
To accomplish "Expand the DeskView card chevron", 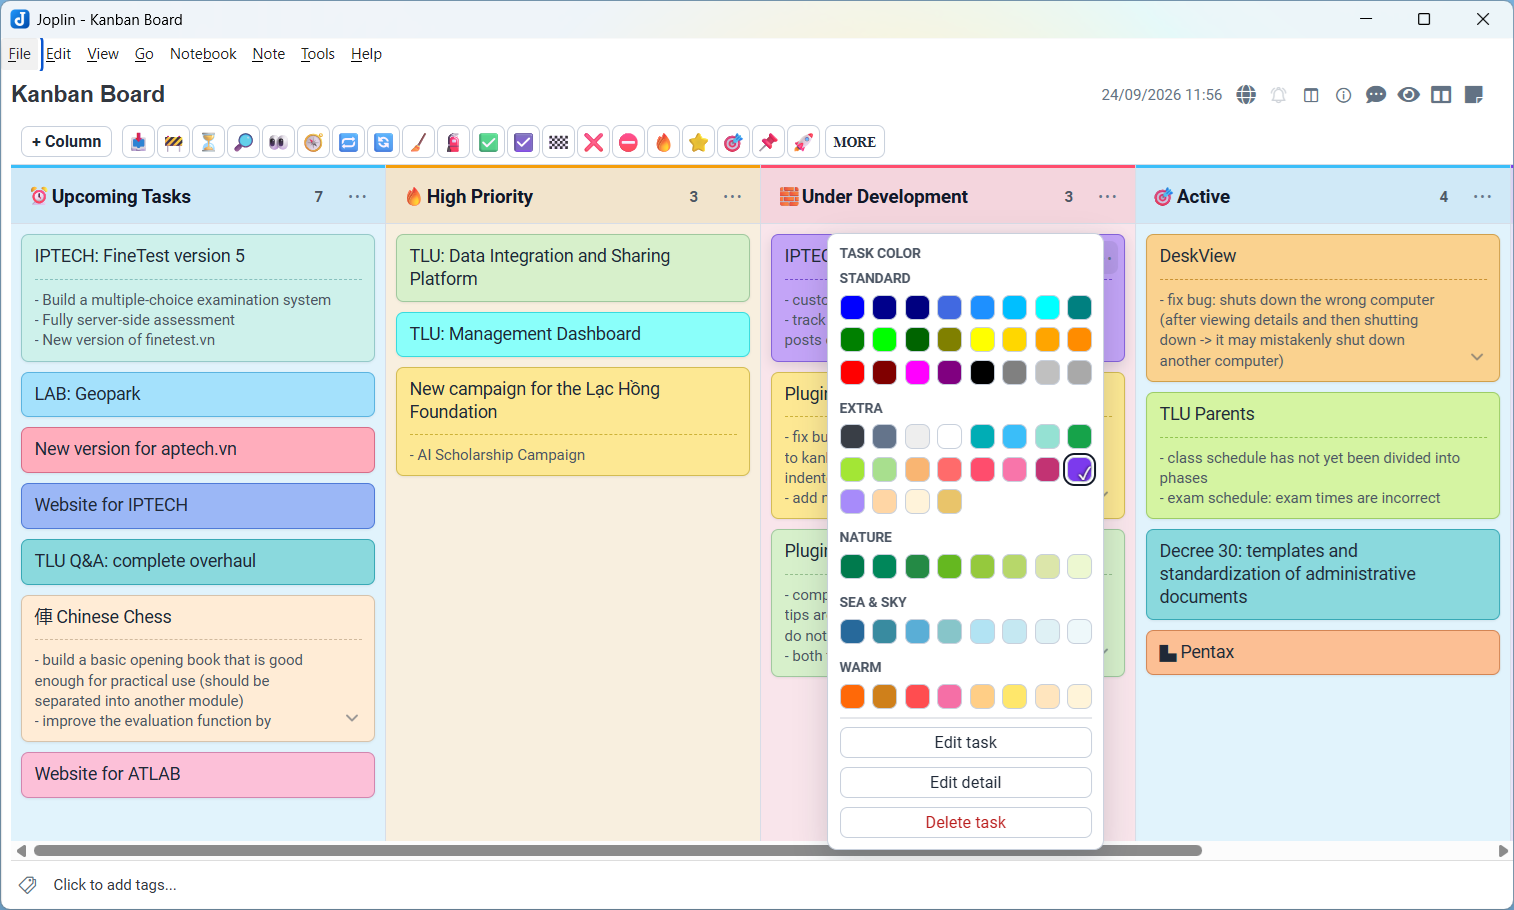I will pyautogui.click(x=1477, y=357).
